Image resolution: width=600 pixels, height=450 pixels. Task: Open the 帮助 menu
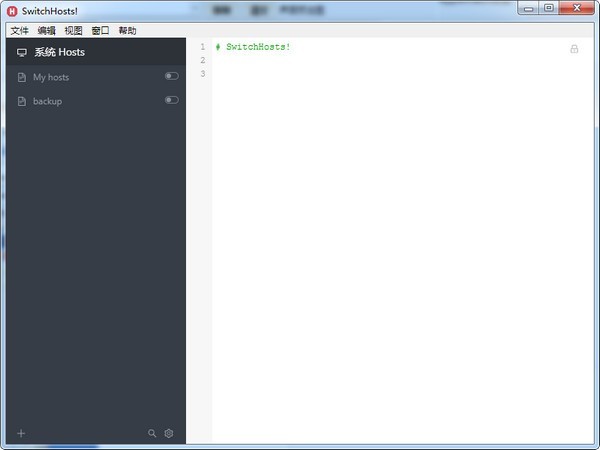pyautogui.click(x=127, y=31)
